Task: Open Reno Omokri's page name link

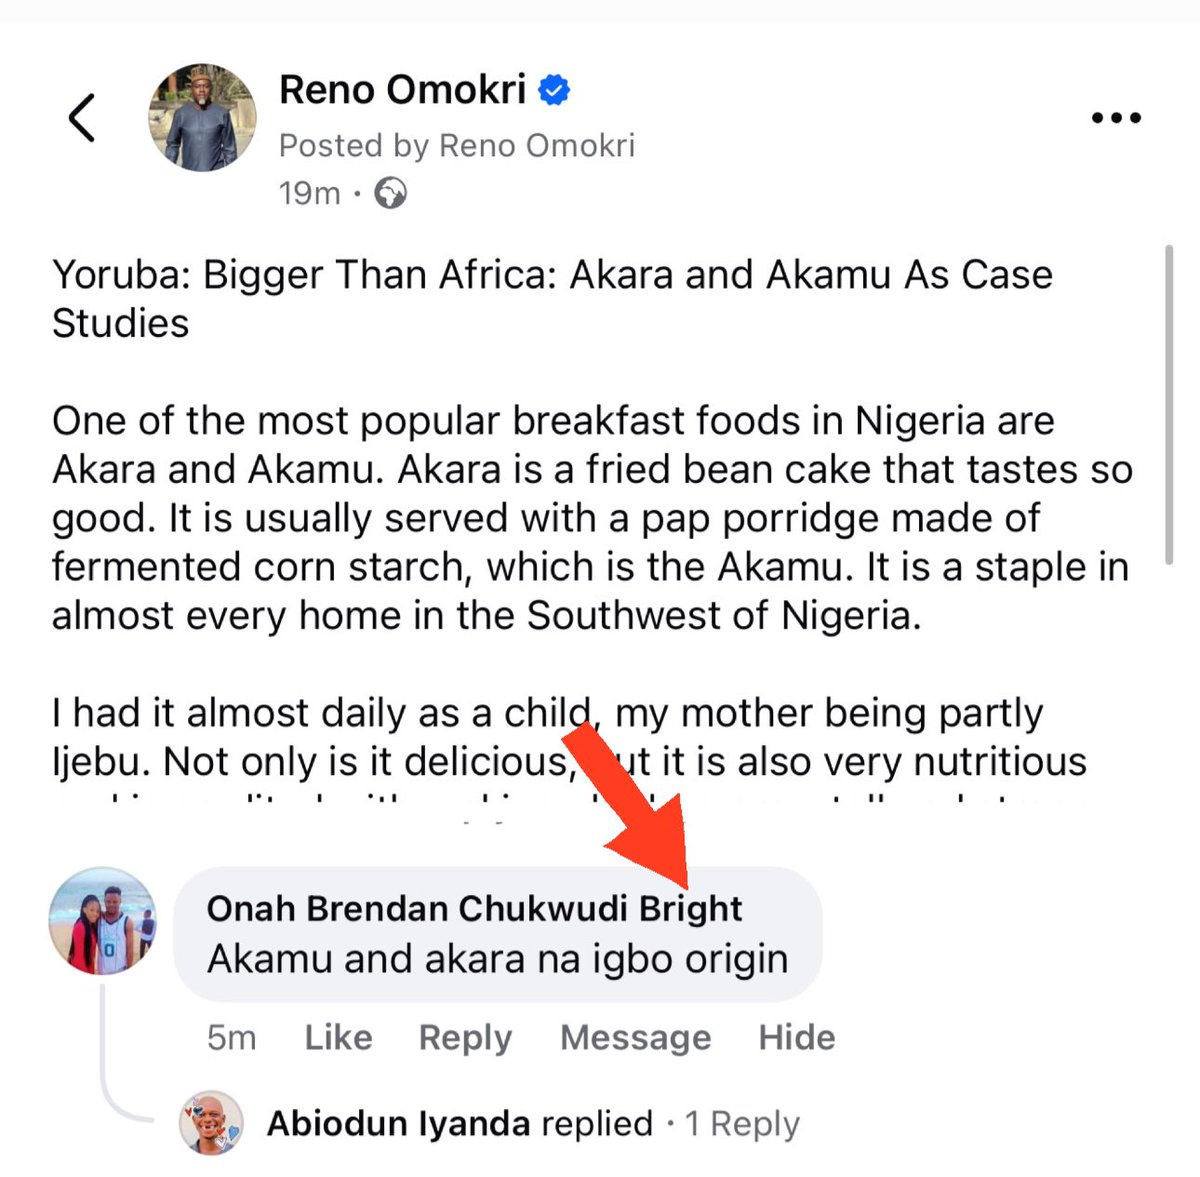Action: (x=402, y=90)
